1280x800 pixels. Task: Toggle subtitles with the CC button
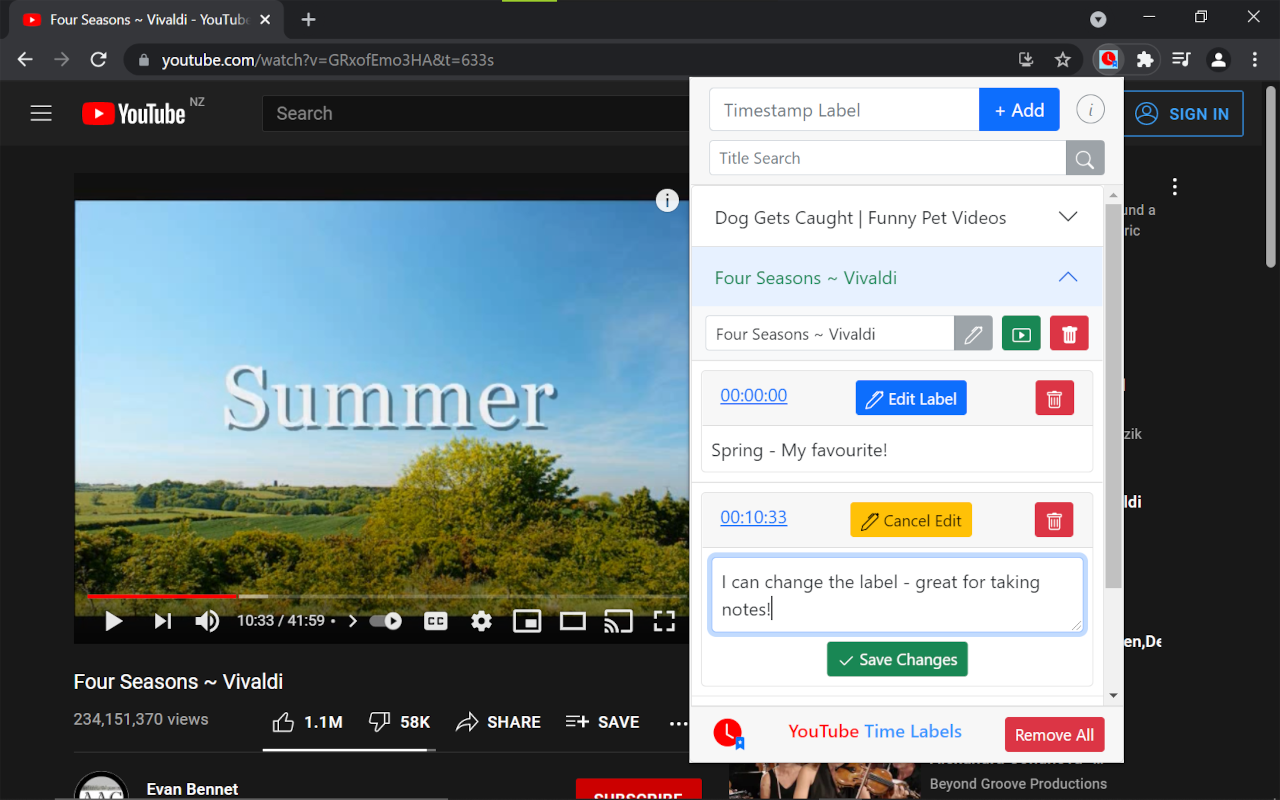[x=435, y=621]
